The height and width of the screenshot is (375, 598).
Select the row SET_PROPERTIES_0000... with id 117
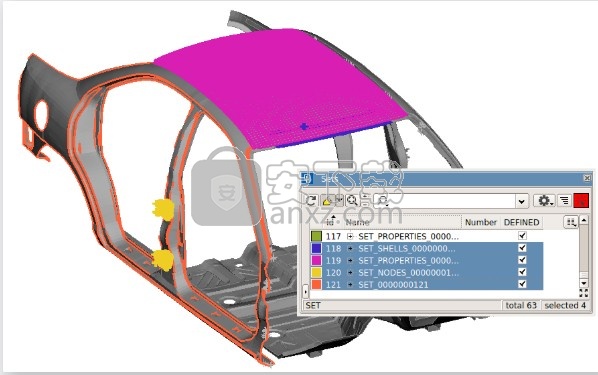coord(427,236)
